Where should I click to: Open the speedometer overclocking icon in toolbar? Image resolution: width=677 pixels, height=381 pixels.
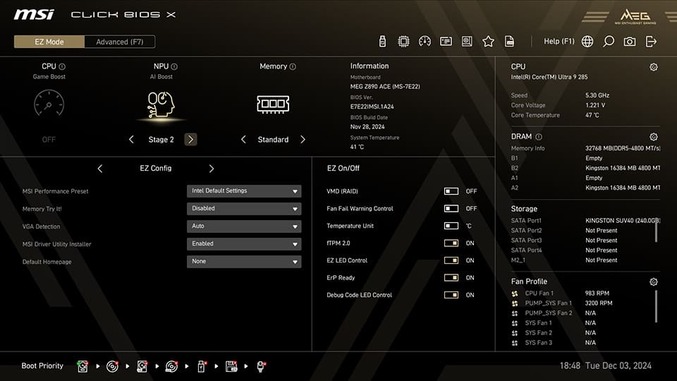tap(425, 41)
